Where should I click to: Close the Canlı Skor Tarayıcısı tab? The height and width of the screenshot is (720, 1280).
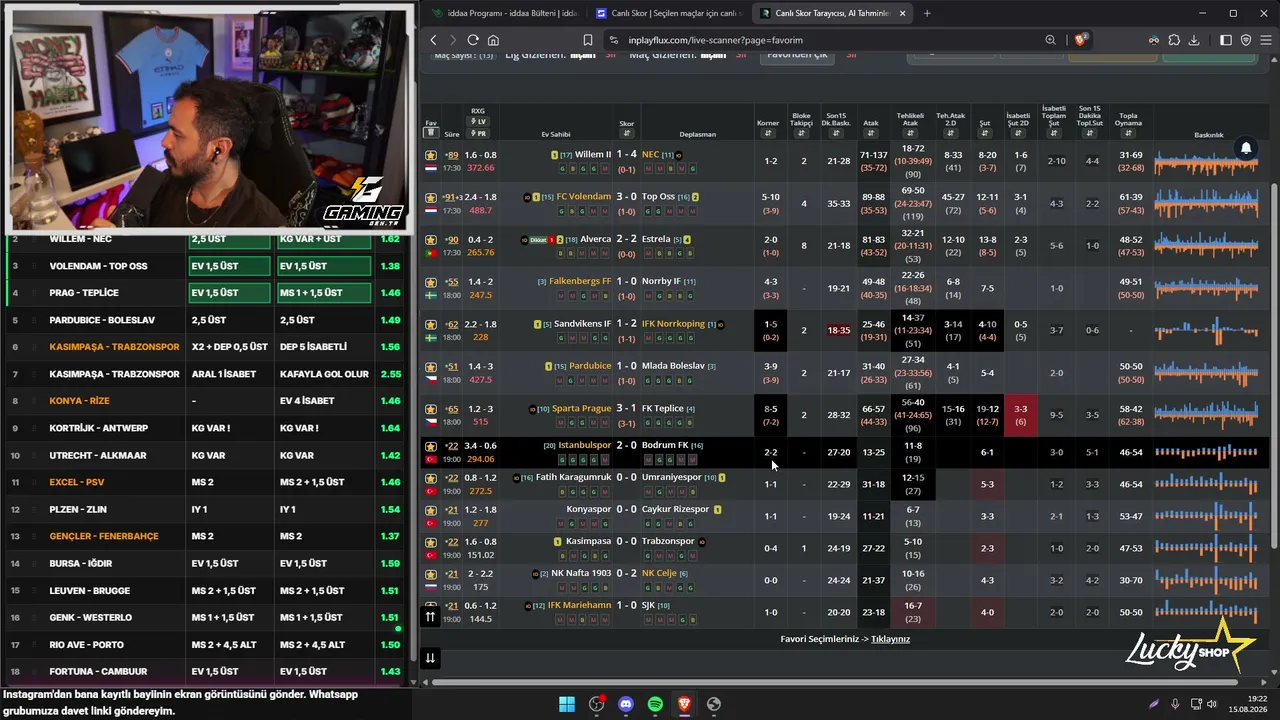(903, 13)
